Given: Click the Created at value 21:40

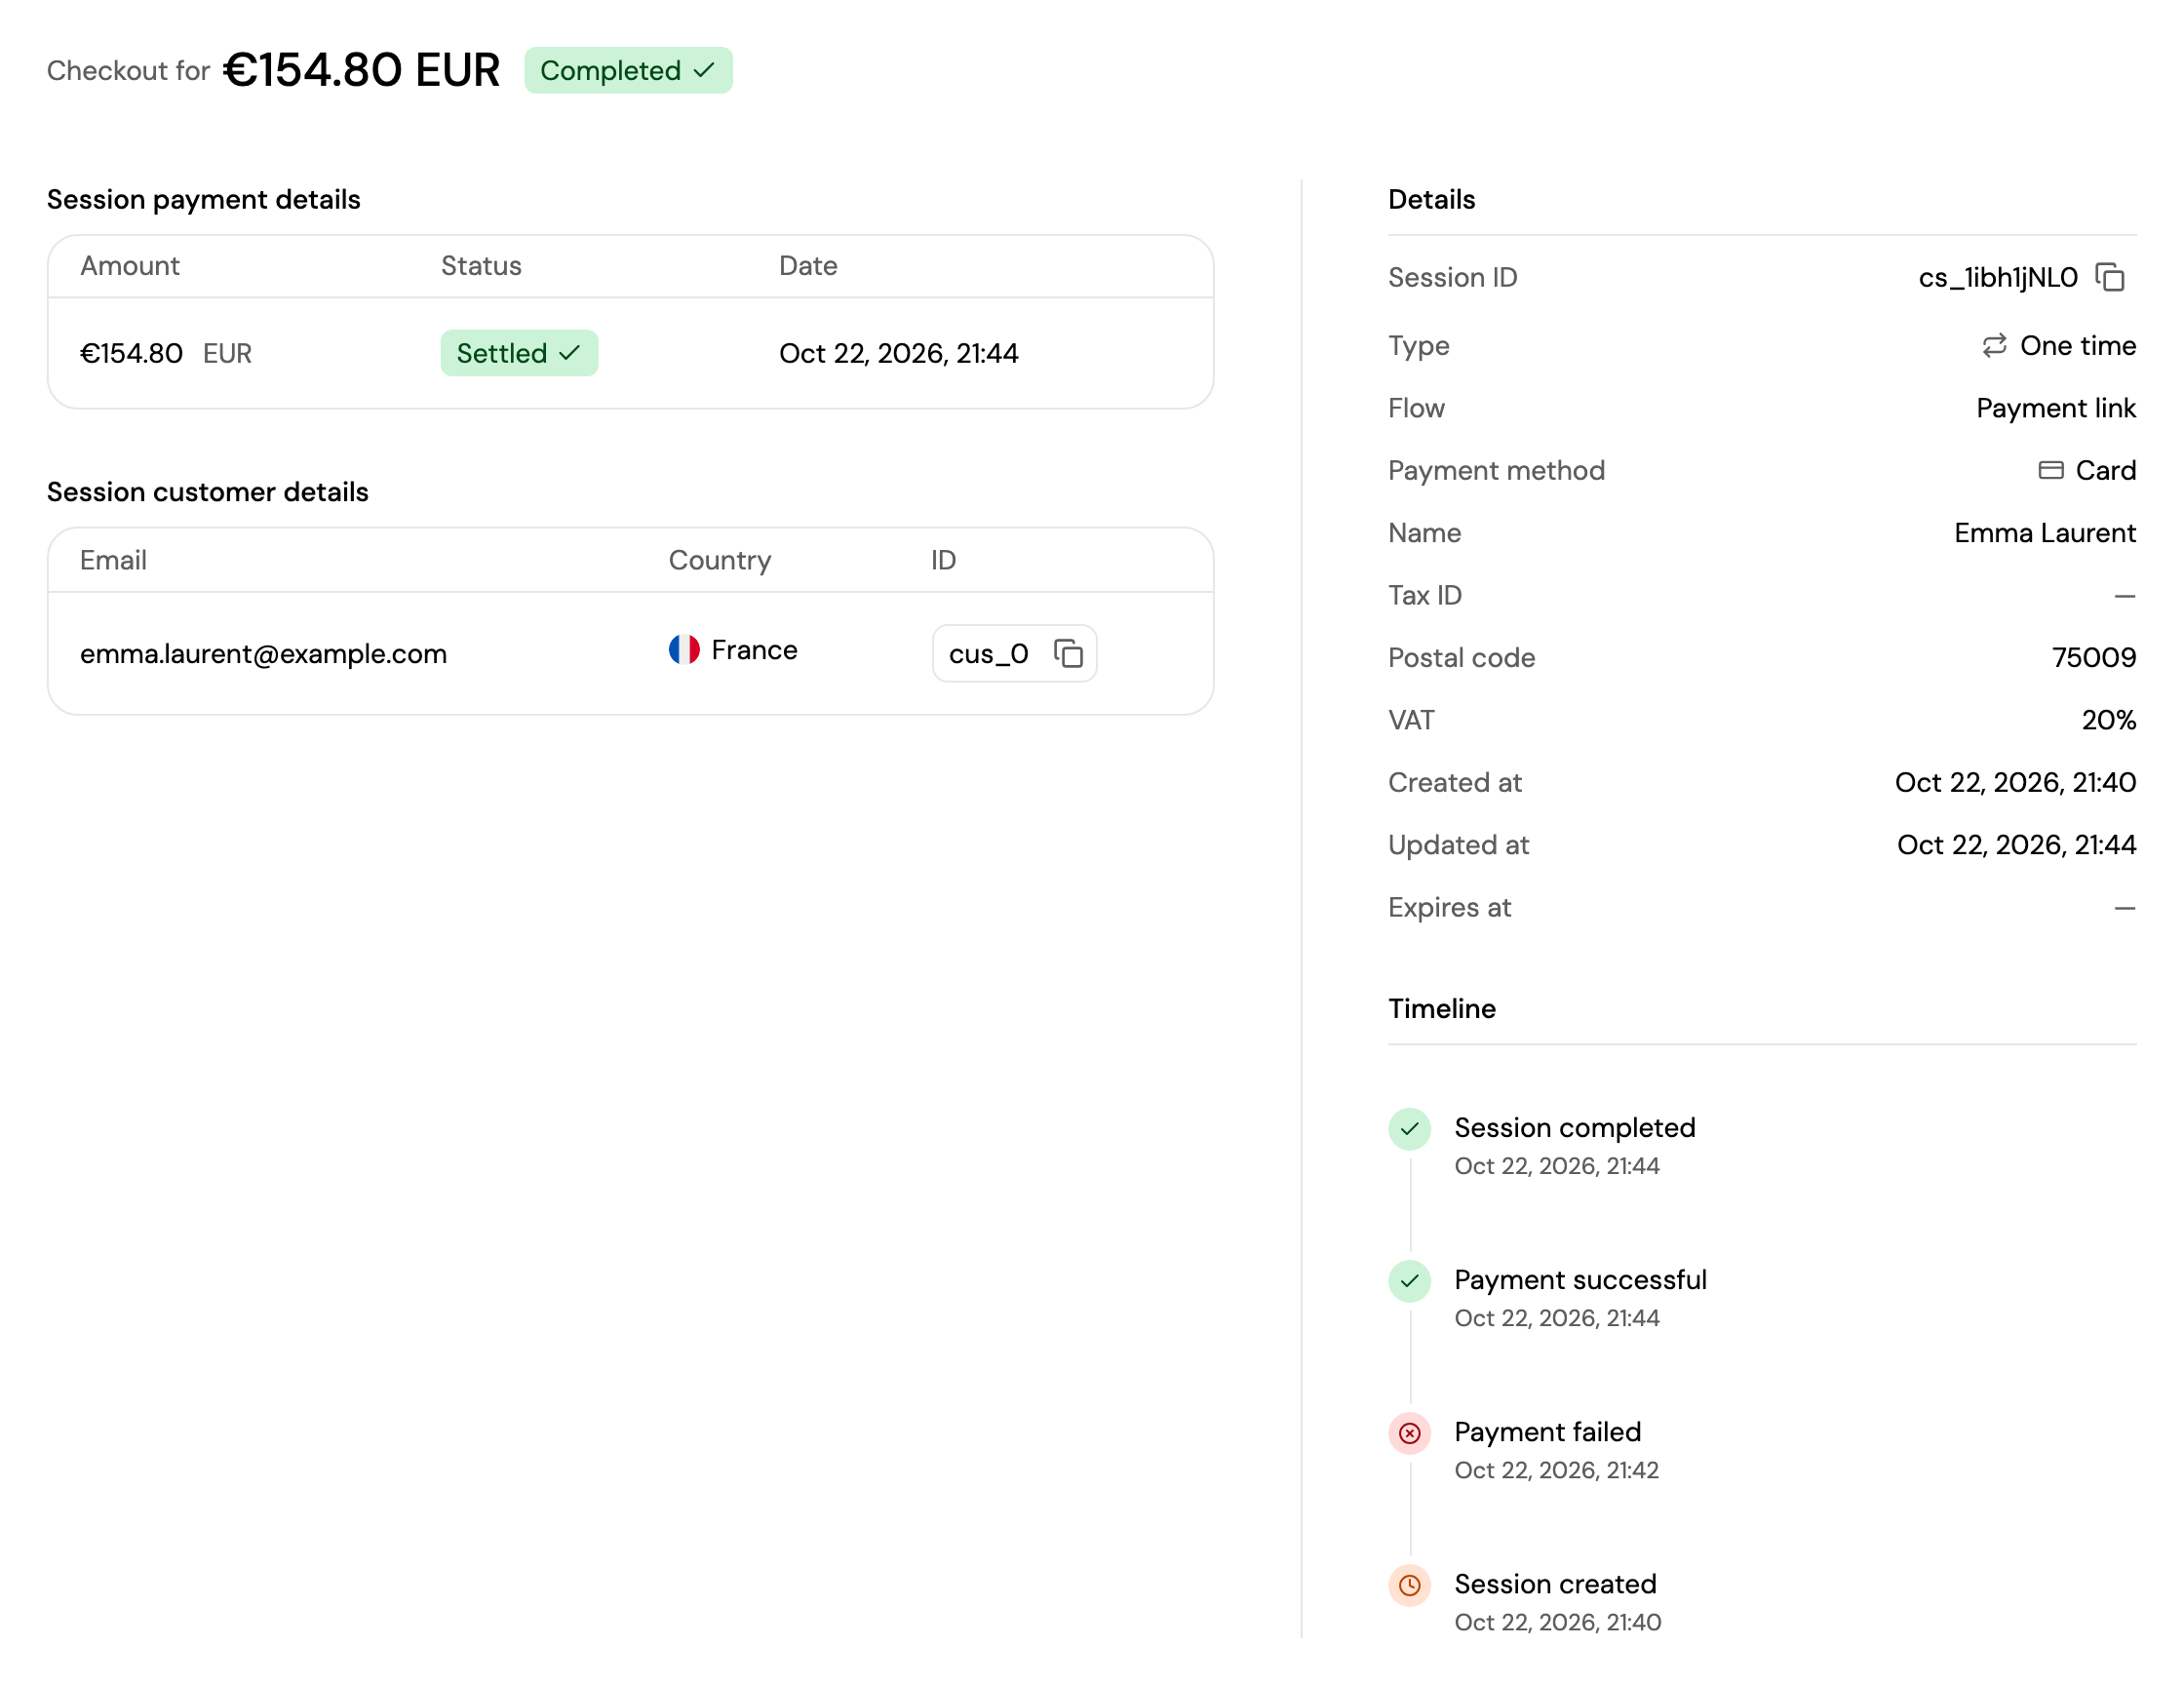Looking at the screenshot, I should click(x=2015, y=782).
